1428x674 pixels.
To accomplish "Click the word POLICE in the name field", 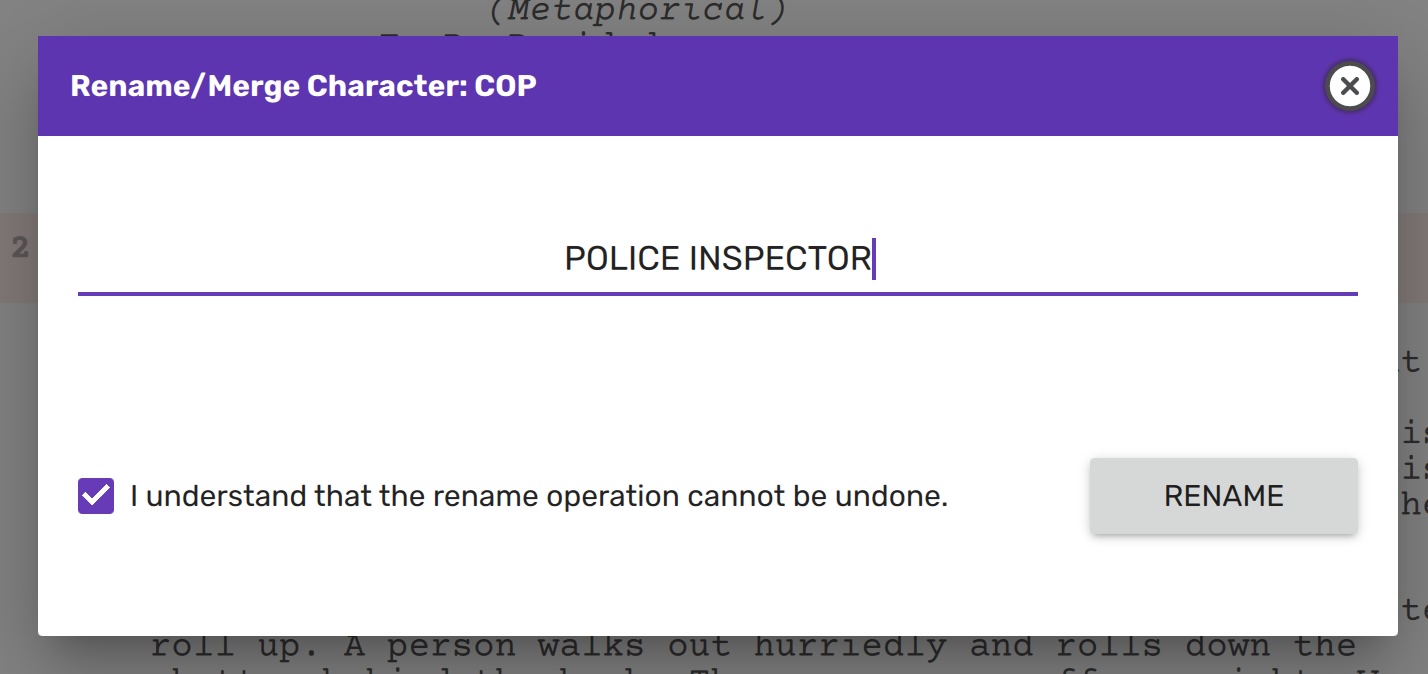I will click(622, 259).
